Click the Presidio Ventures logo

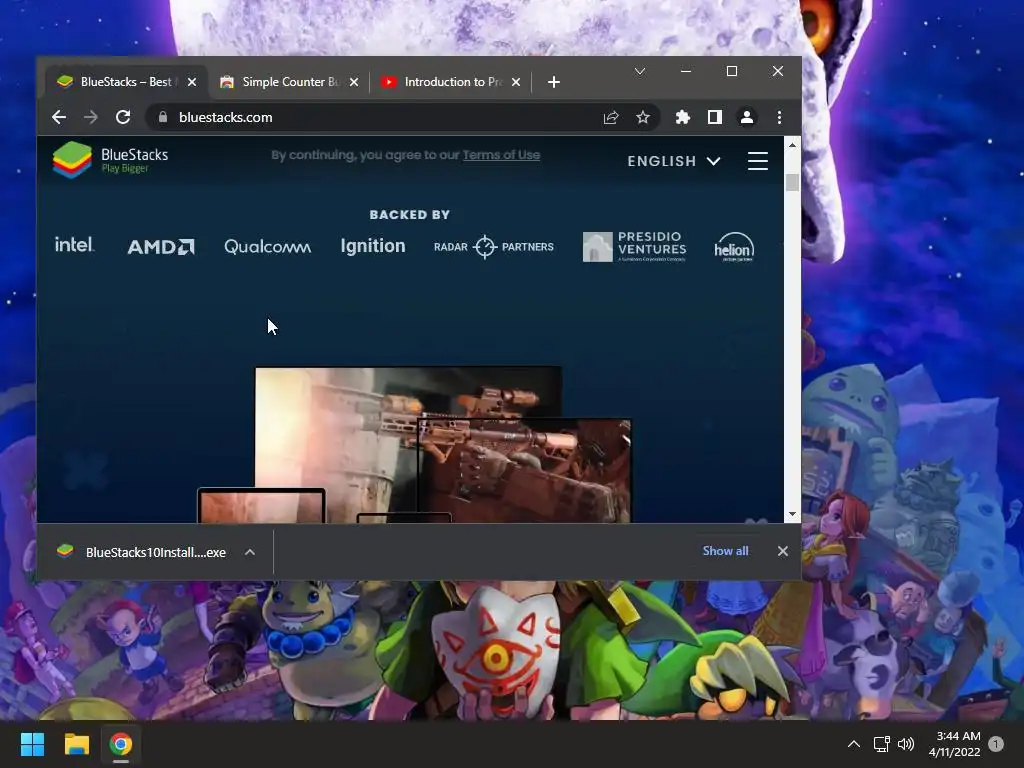click(x=635, y=247)
